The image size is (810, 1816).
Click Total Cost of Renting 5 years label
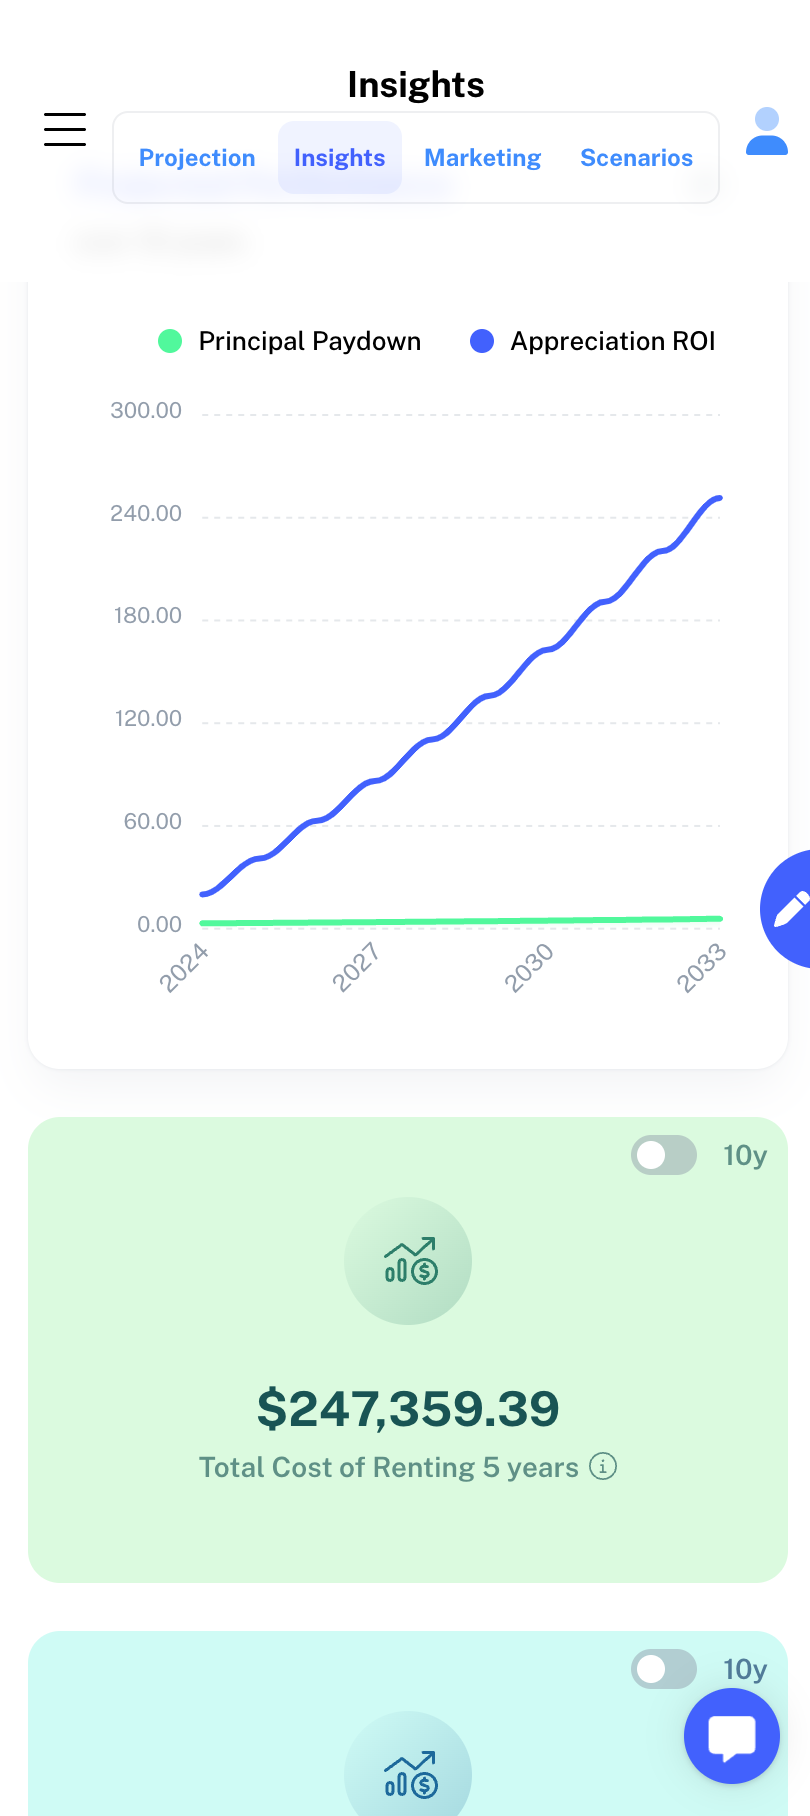pos(389,1467)
